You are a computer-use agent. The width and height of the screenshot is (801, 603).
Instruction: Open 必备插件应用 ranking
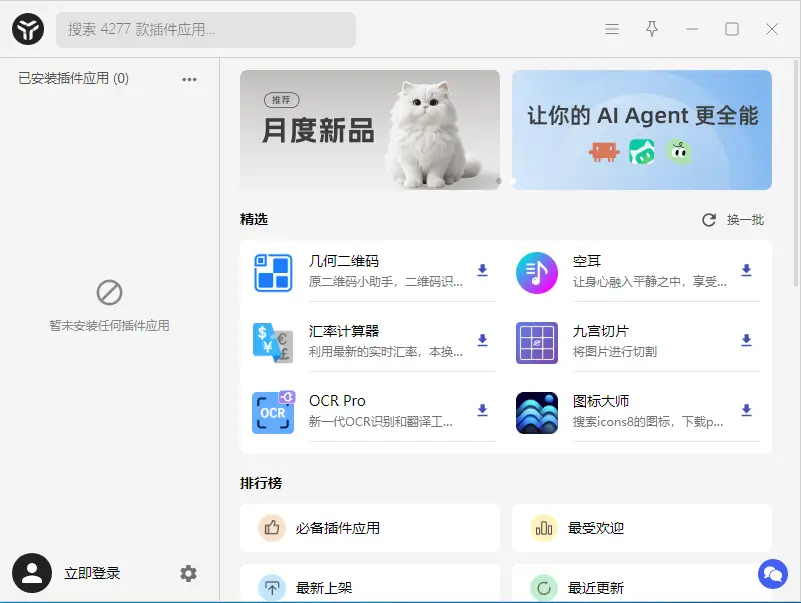370,528
